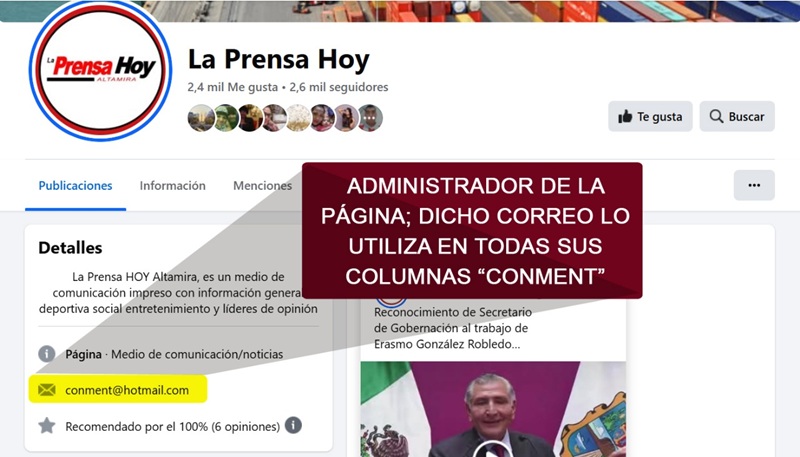Open the video thumbnail of the smiling man
The height and width of the screenshot is (457, 800).
tap(493, 409)
